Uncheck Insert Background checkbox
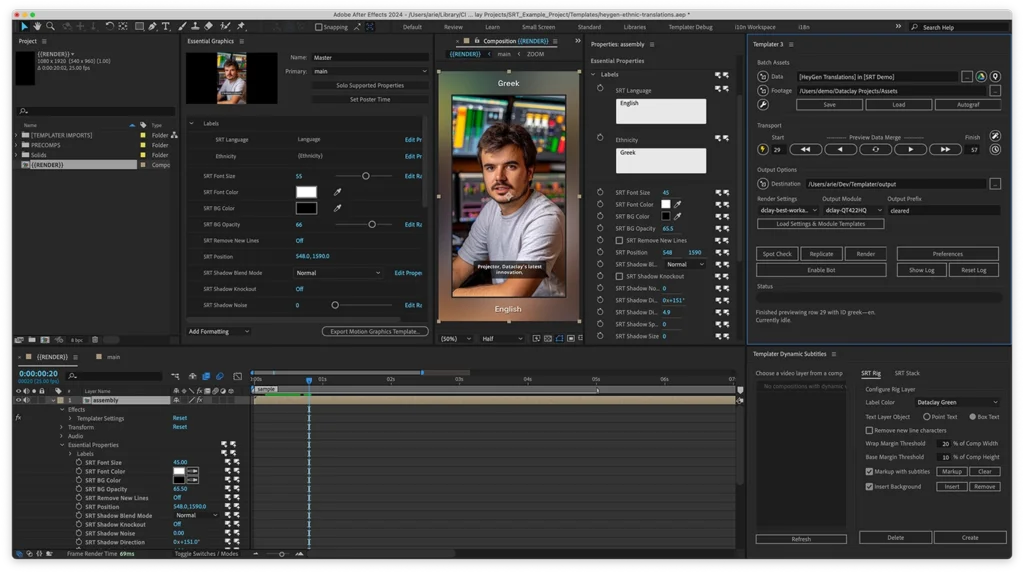Image resolution: width=1024 pixels, height=573 pixels. (869, 486)
